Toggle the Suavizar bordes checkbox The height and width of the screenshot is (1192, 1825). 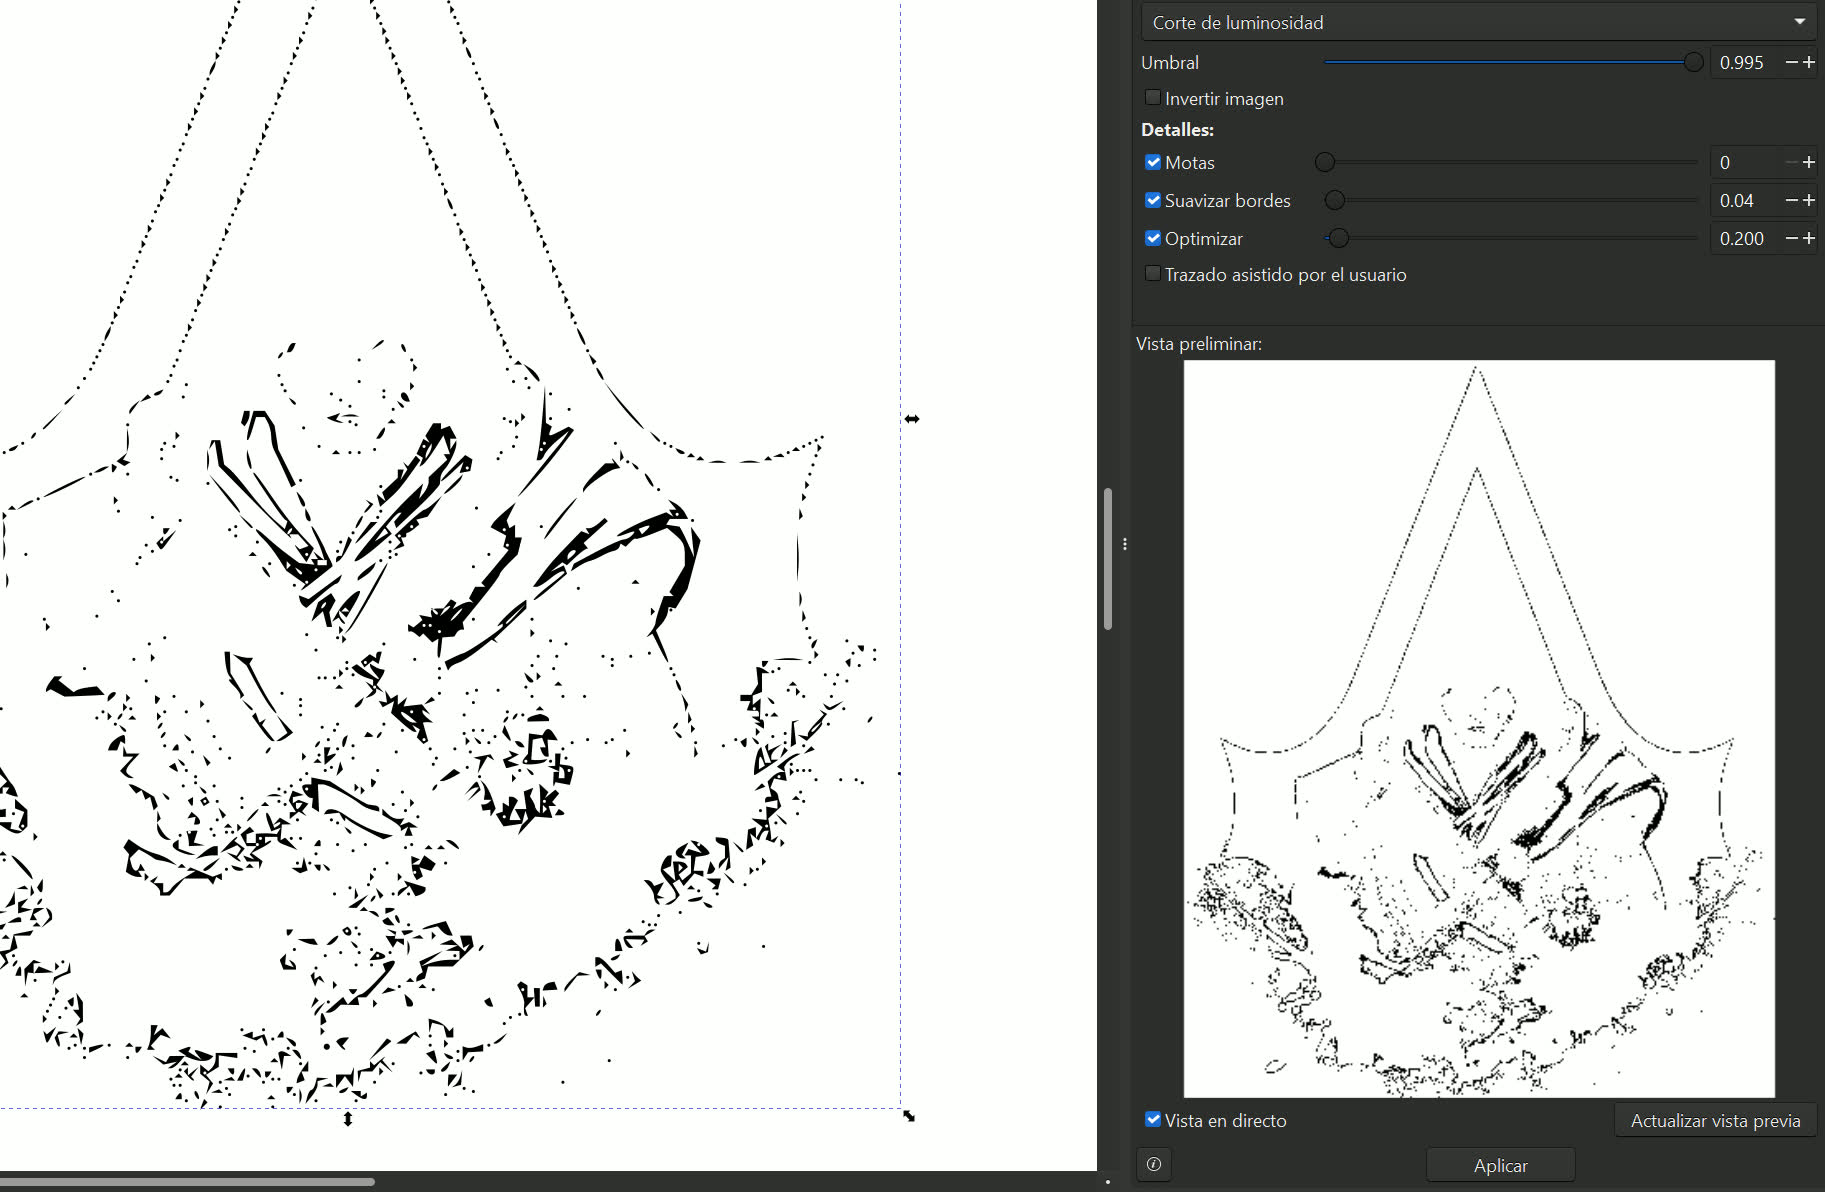(x=1153, y=200)
